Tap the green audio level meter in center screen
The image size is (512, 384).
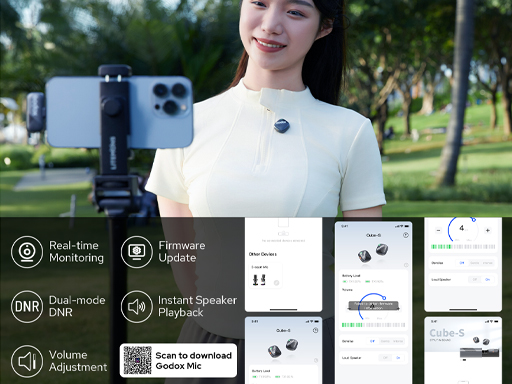[x=373, y=325]
